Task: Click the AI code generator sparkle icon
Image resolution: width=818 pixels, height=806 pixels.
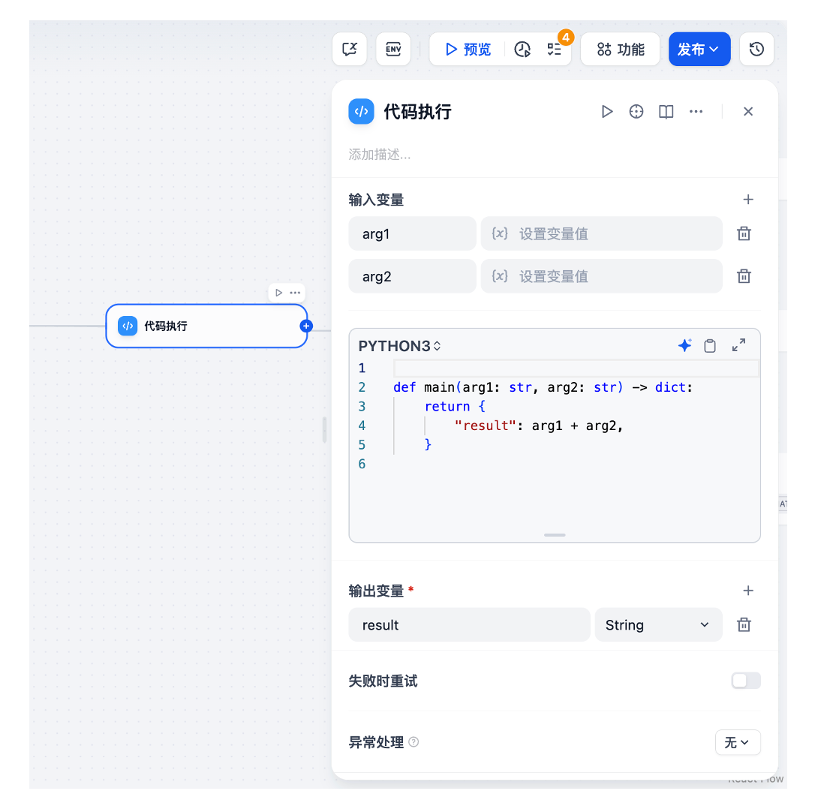Action: (x=684, y=345)
